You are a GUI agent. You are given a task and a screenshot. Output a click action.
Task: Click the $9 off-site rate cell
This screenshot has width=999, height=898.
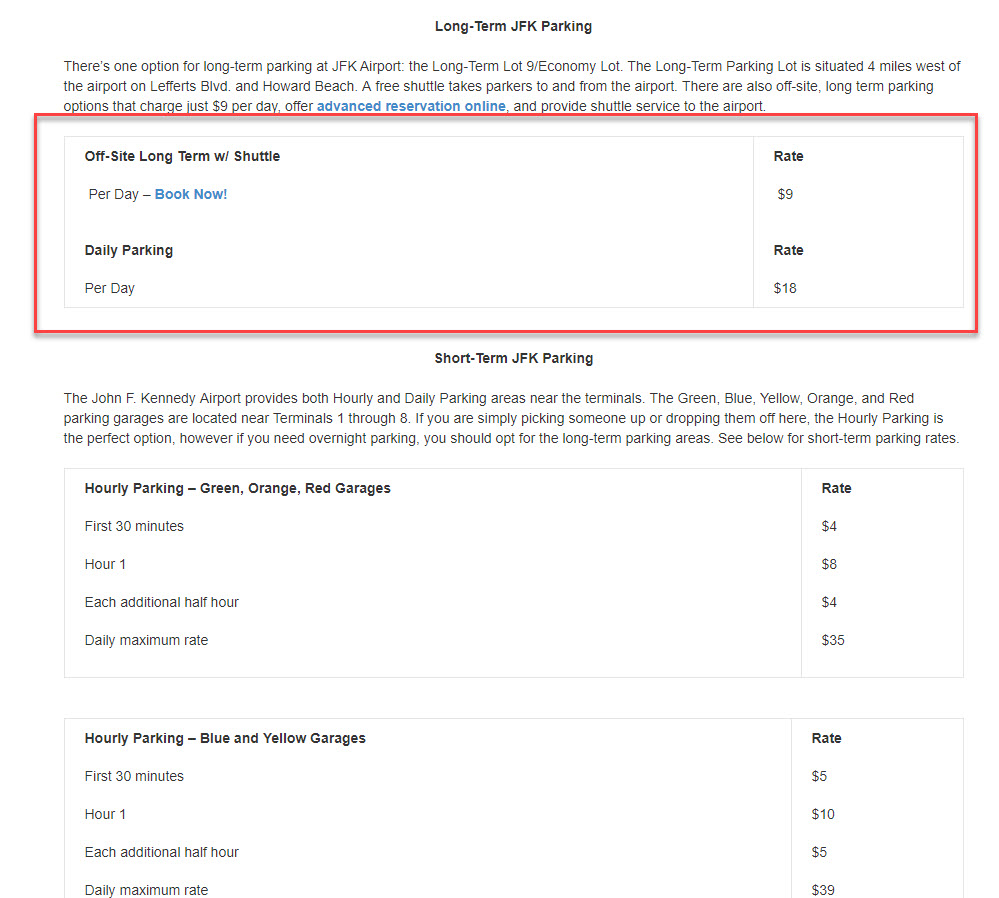pos(785,194)
